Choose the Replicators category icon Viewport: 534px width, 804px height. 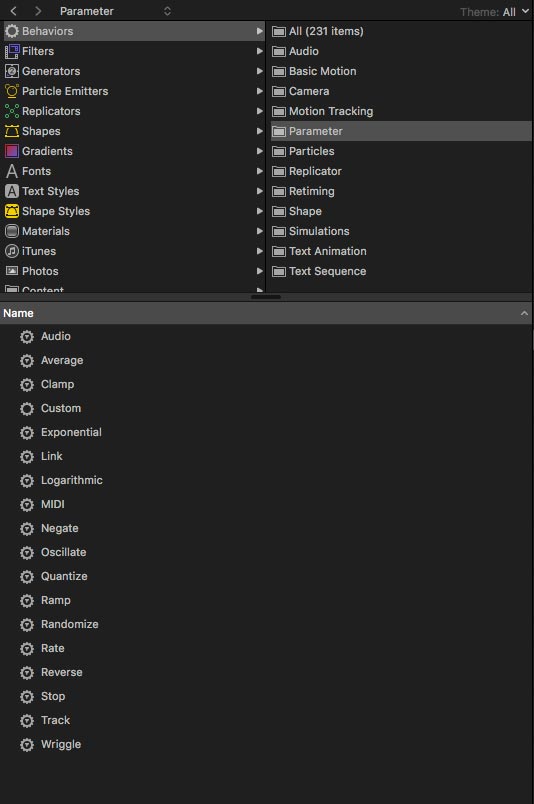click(x=11, y=111)
